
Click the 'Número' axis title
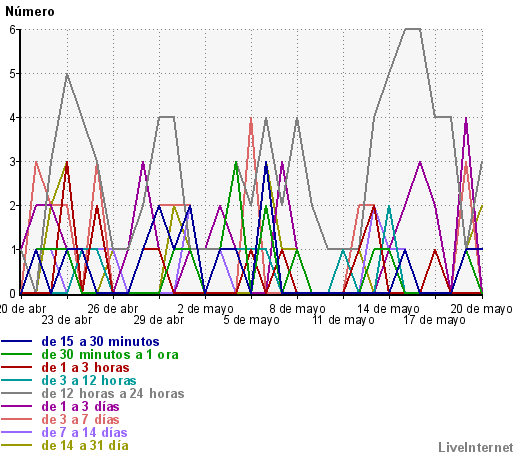pyautogui.click(x=30, y=12)
